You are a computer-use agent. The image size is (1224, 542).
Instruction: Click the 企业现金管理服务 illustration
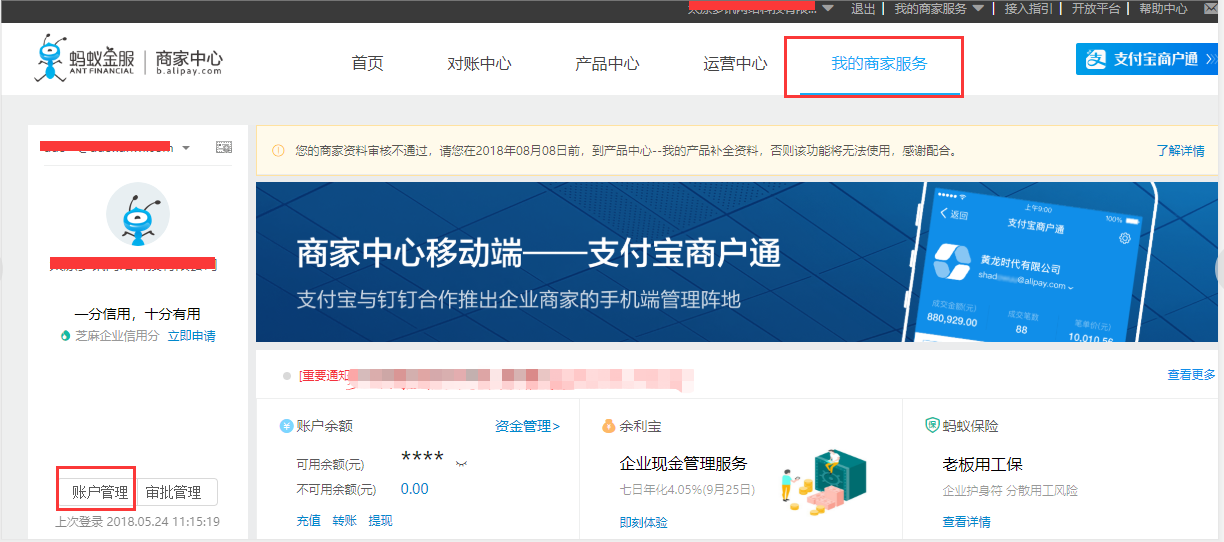point(825,482)
